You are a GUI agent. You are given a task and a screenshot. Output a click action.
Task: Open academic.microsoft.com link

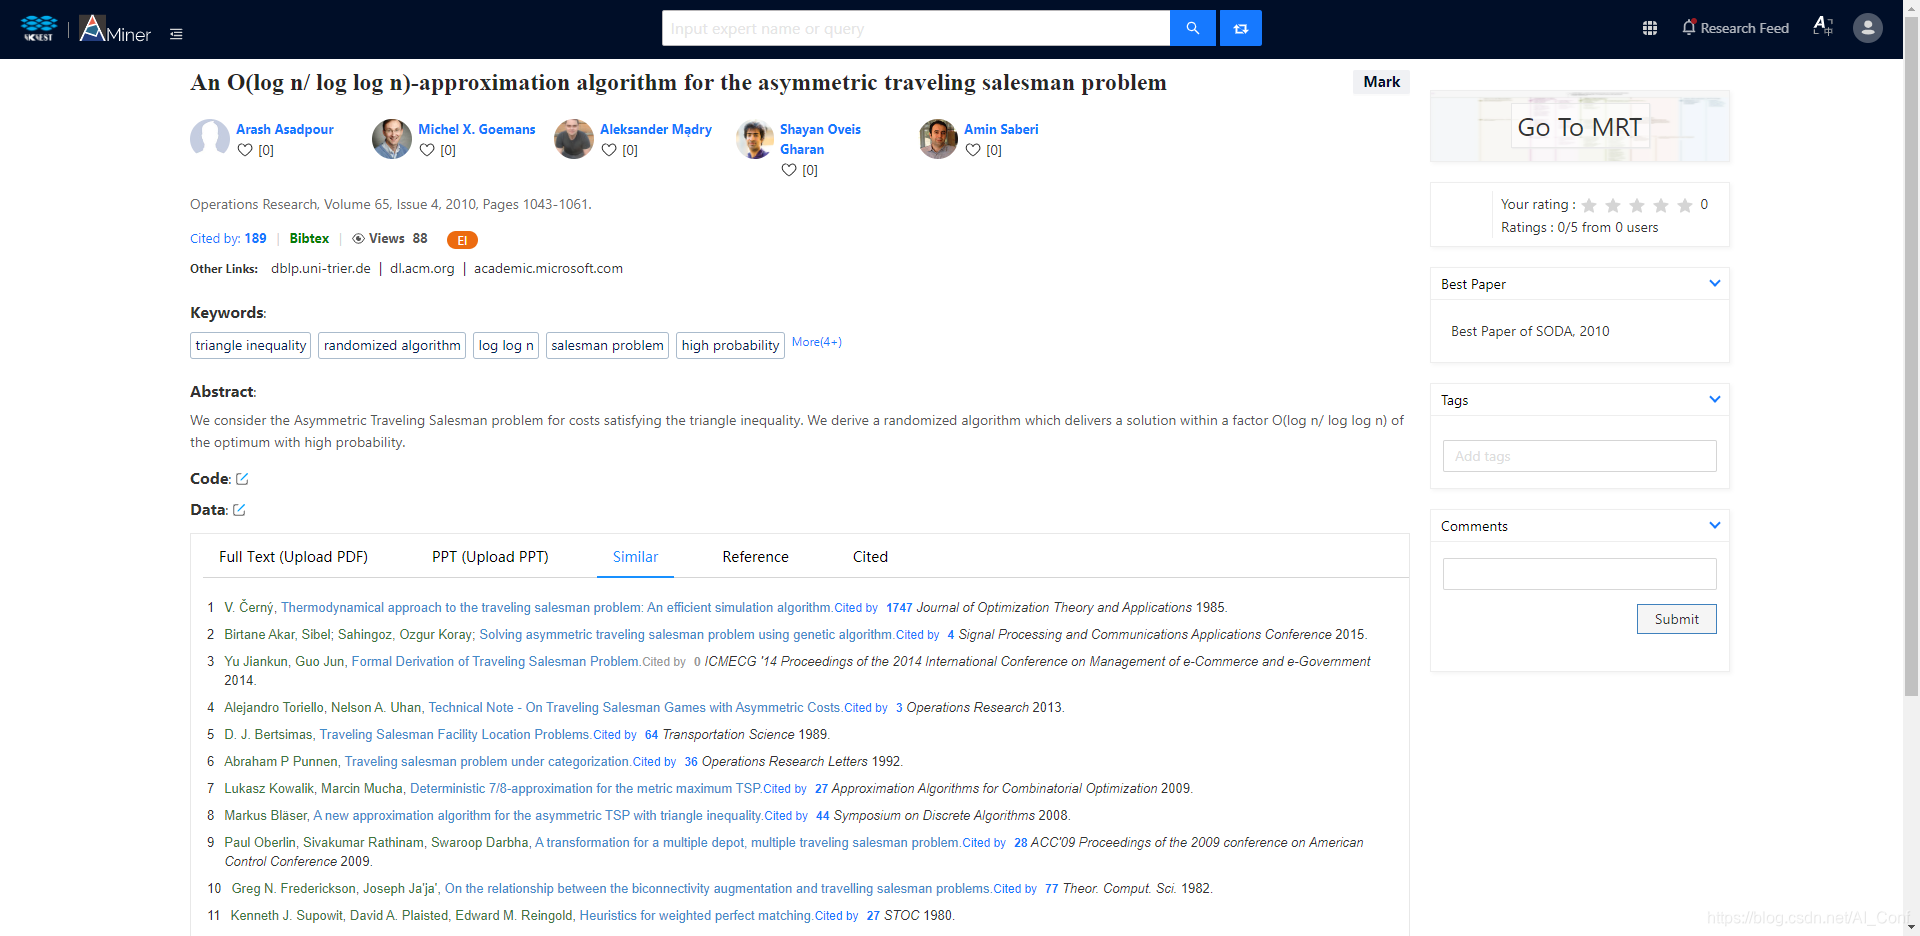(x=548, y=269)
